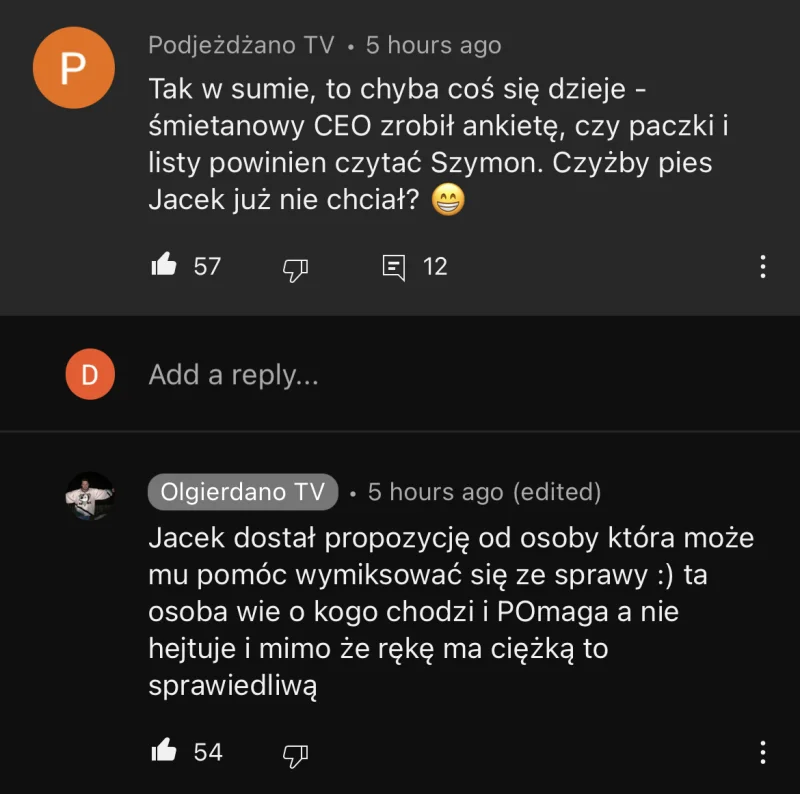Tap the D user avatar beside reply field
The height and width of the screenshot is (794, 800).
90,375
